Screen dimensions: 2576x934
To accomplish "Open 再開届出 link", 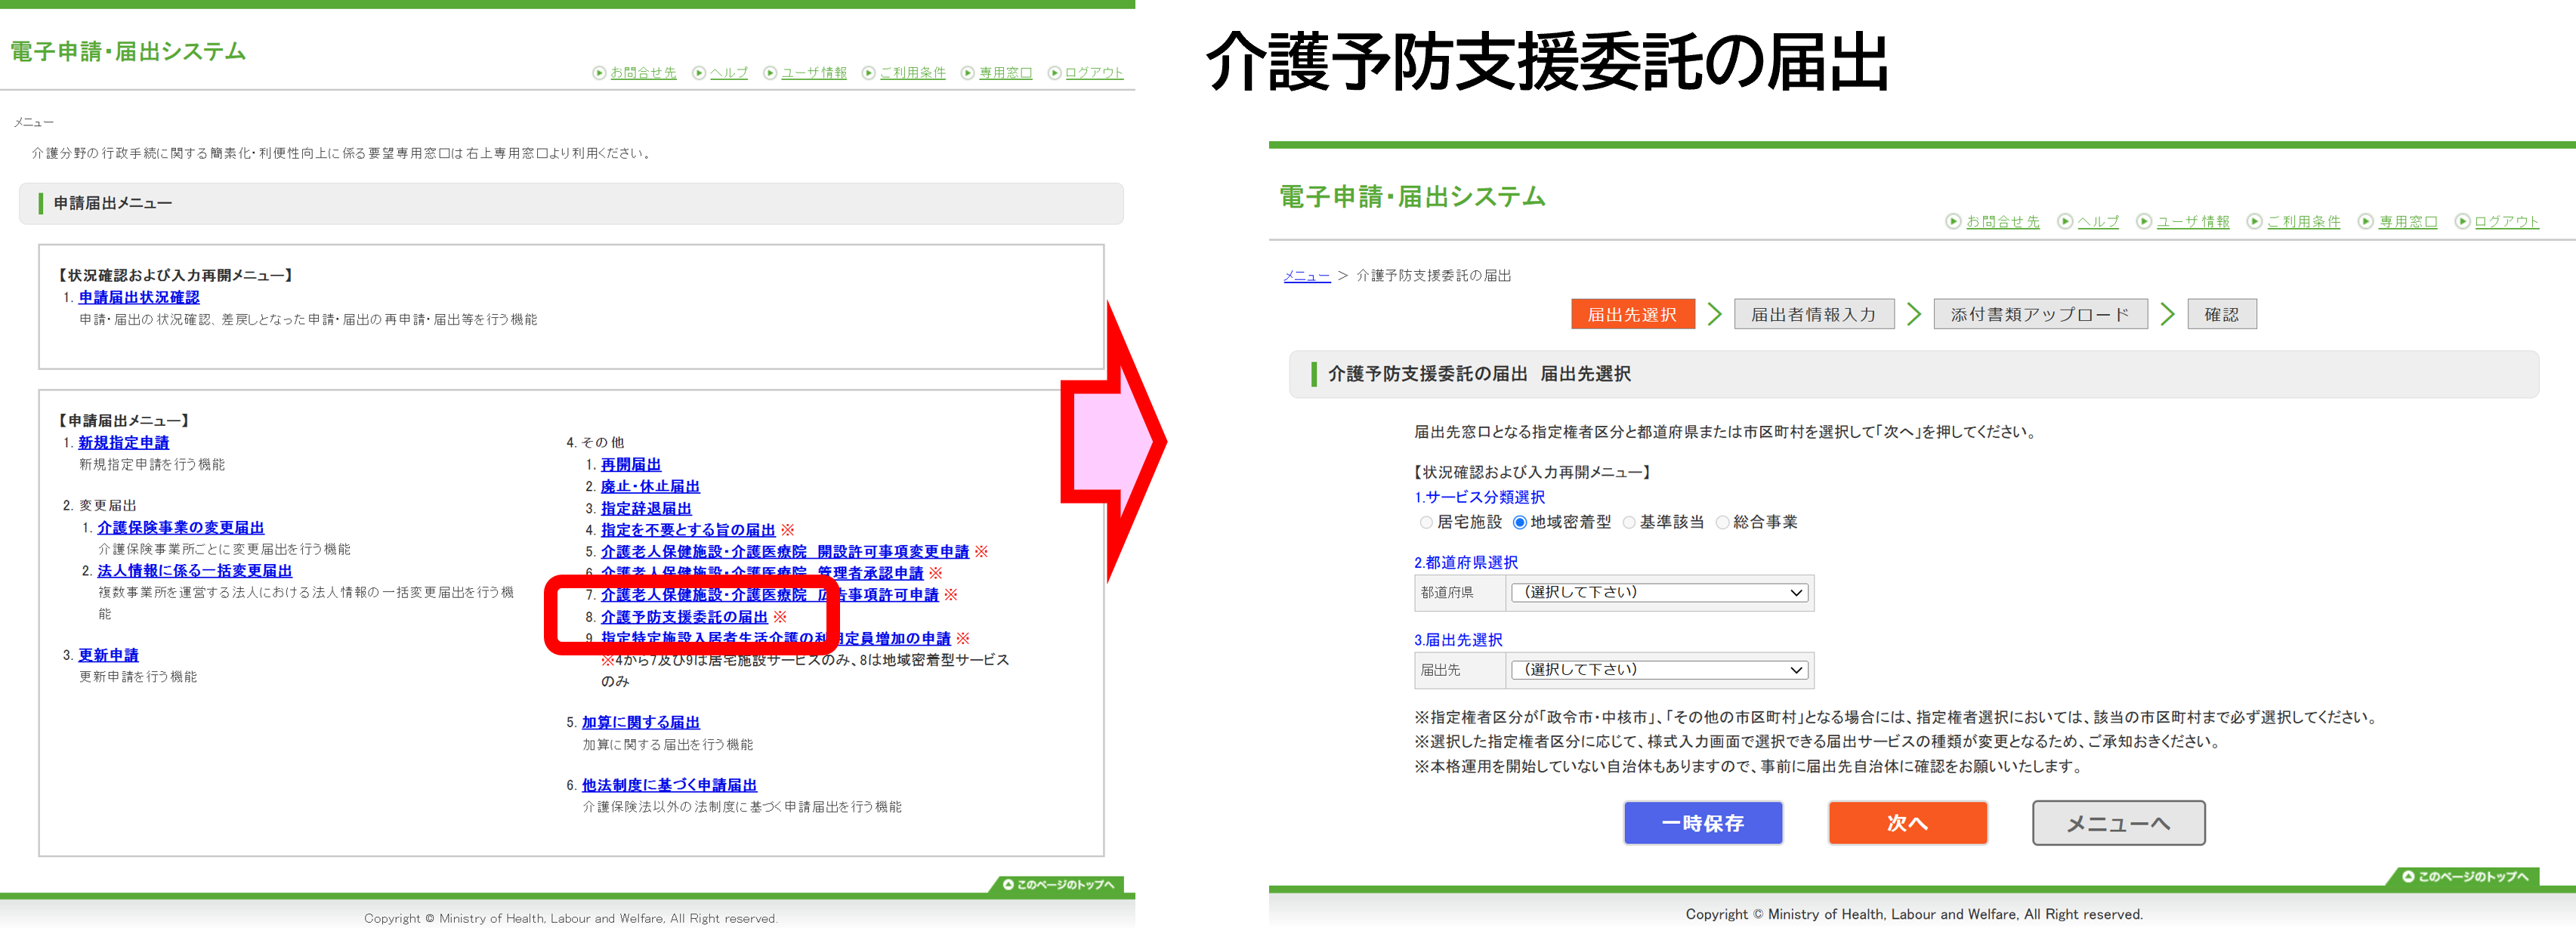I will (631, 465).
